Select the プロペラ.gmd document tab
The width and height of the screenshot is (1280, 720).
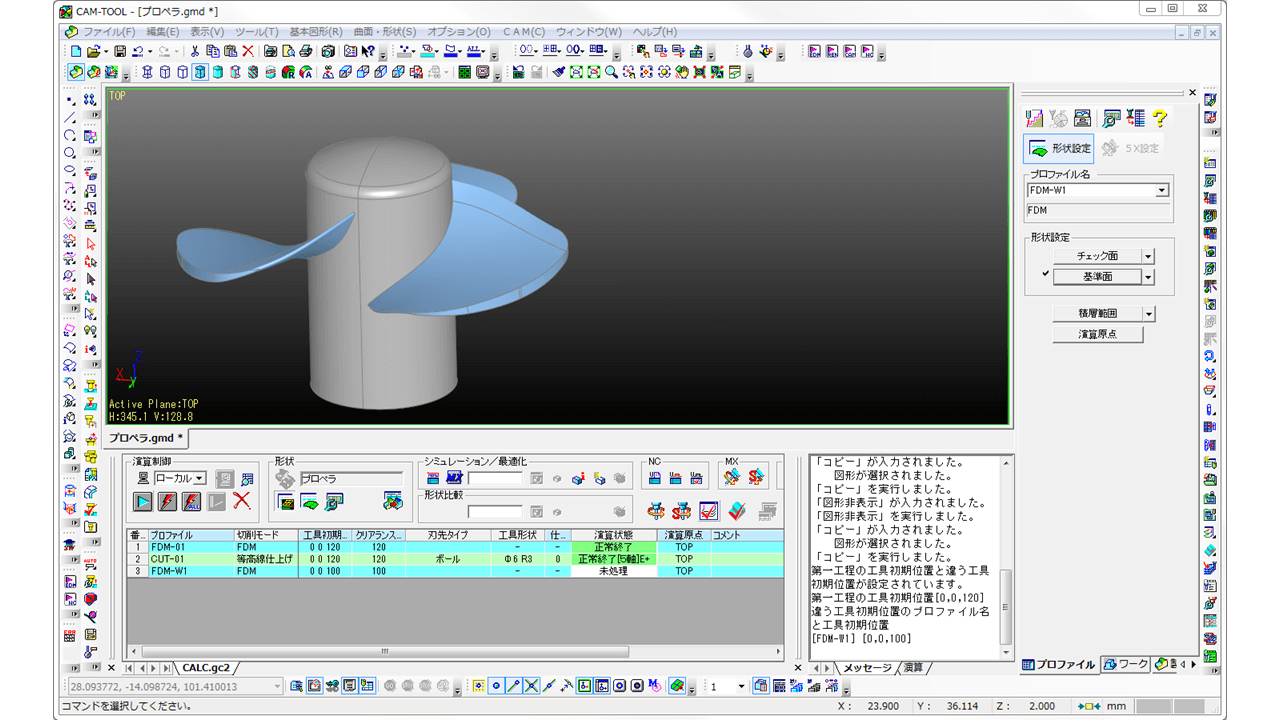pyautogui.click(x=146, y=438)
